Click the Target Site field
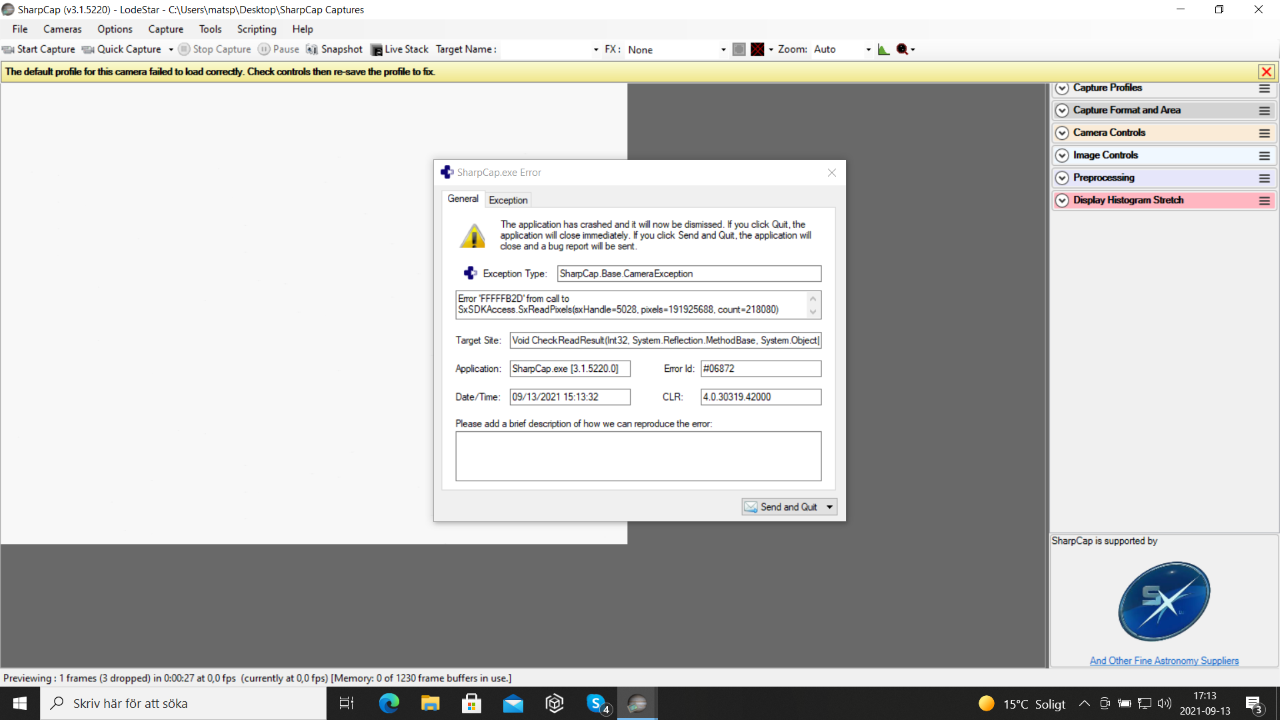This screenshot has width=1280, height=720. (x=665, y=341)
